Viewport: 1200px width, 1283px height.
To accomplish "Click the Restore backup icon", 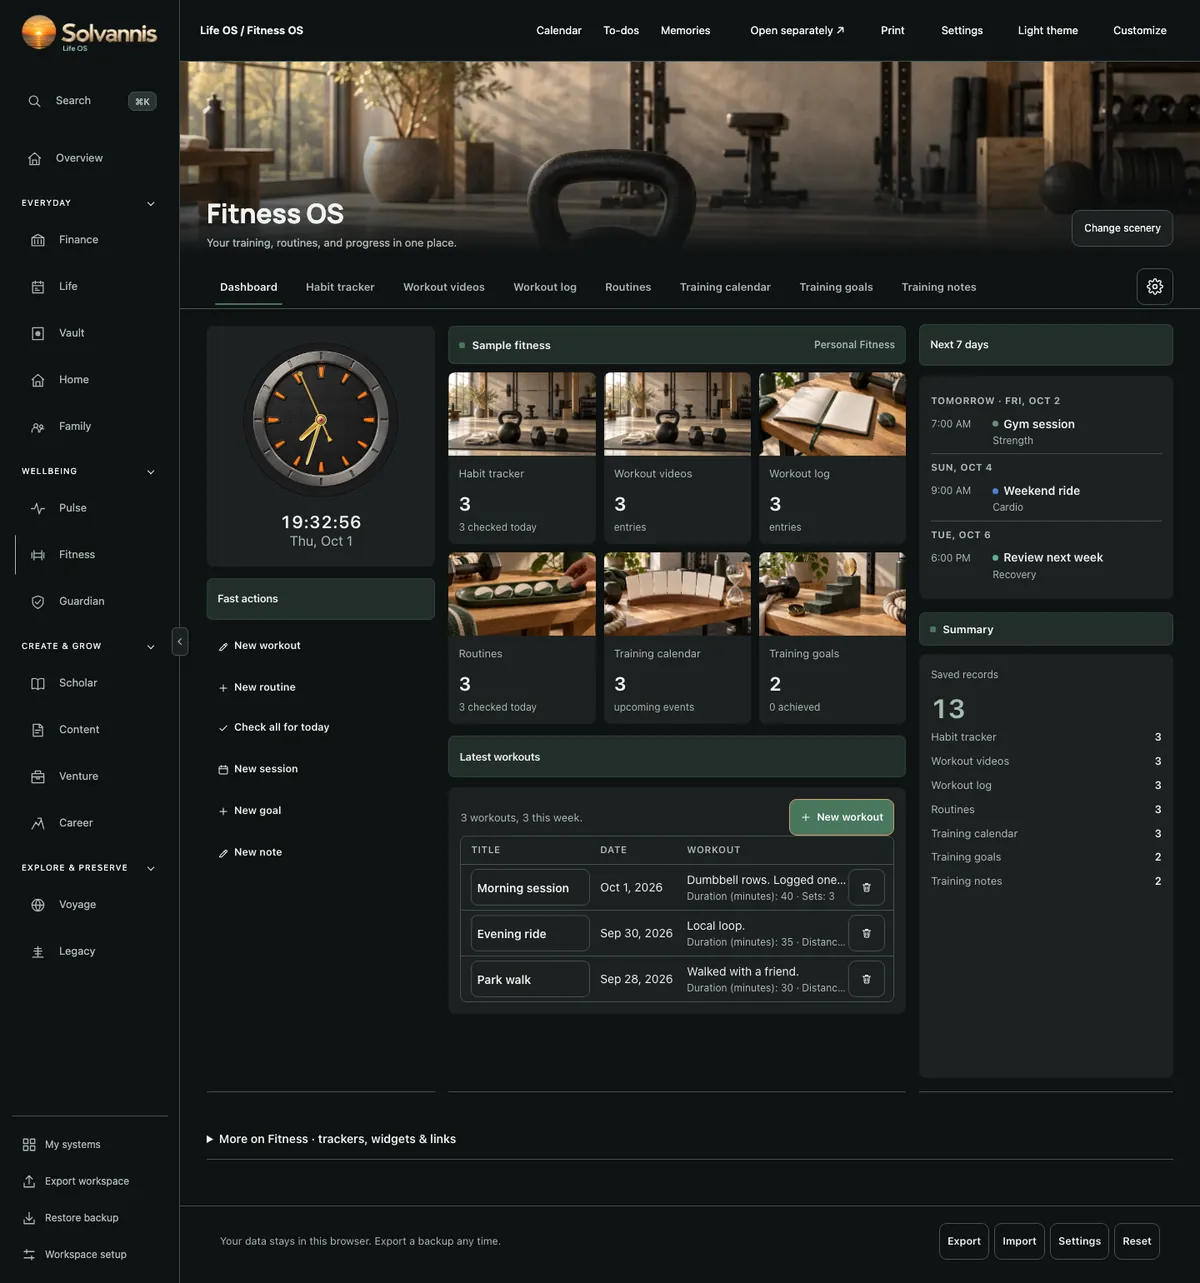I will coord(29,1218).
